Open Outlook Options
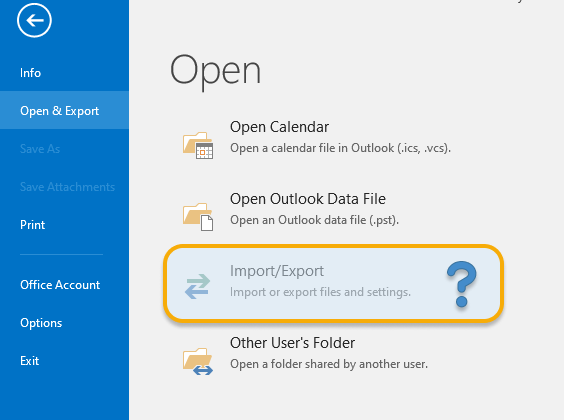Viewport: 564px width, 420px height. (41, 323)
